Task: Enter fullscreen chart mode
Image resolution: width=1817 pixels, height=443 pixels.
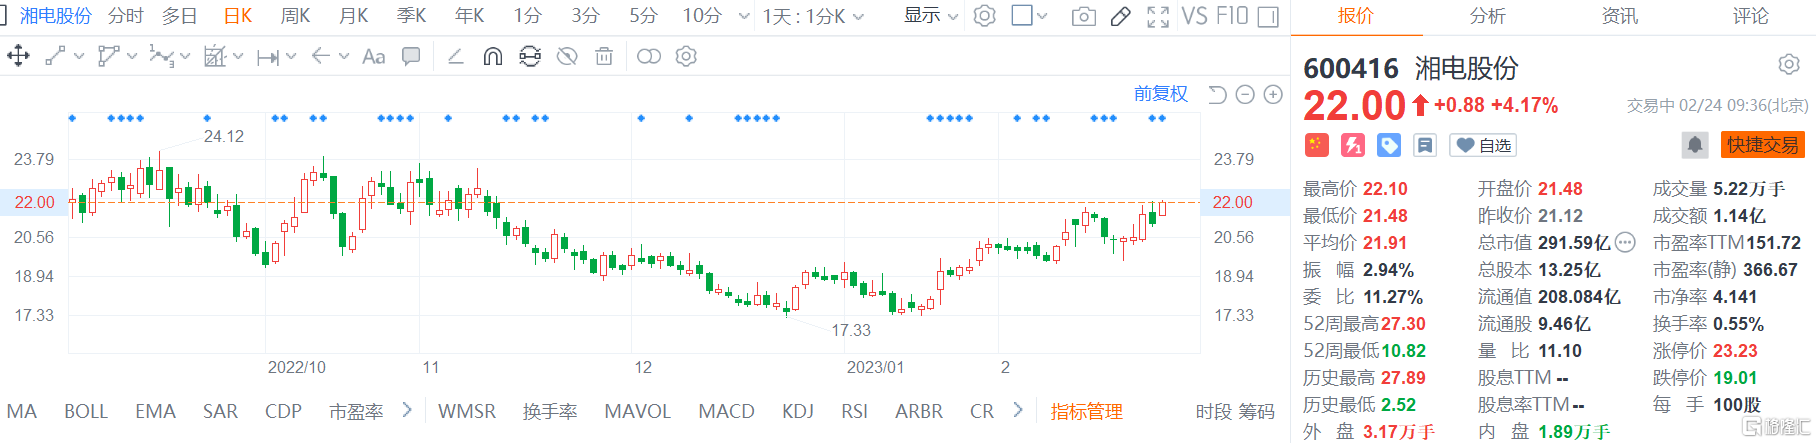Action: pos(1158,17)
